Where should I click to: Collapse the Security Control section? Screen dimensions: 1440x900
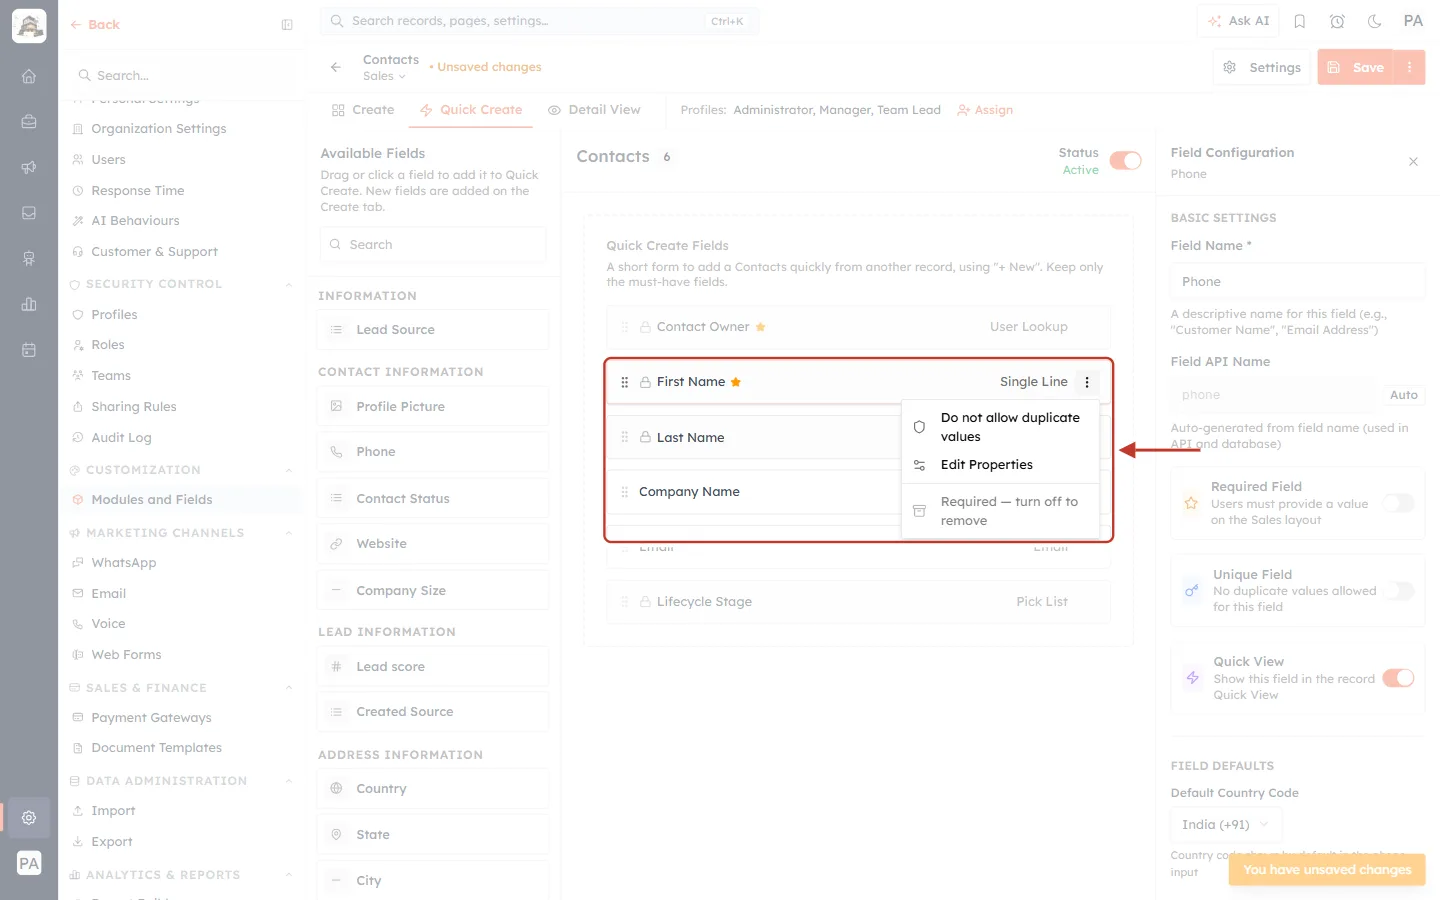(288, 284)
